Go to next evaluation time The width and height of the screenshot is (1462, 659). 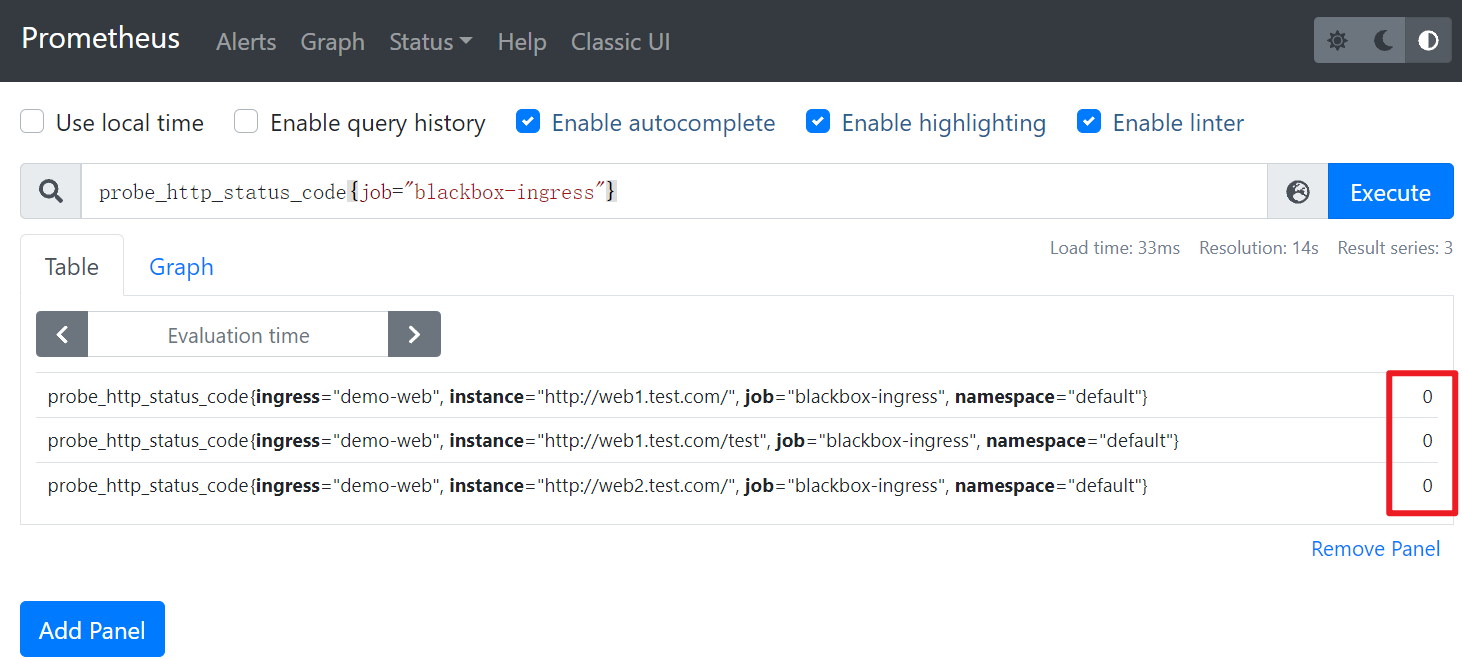414,335
